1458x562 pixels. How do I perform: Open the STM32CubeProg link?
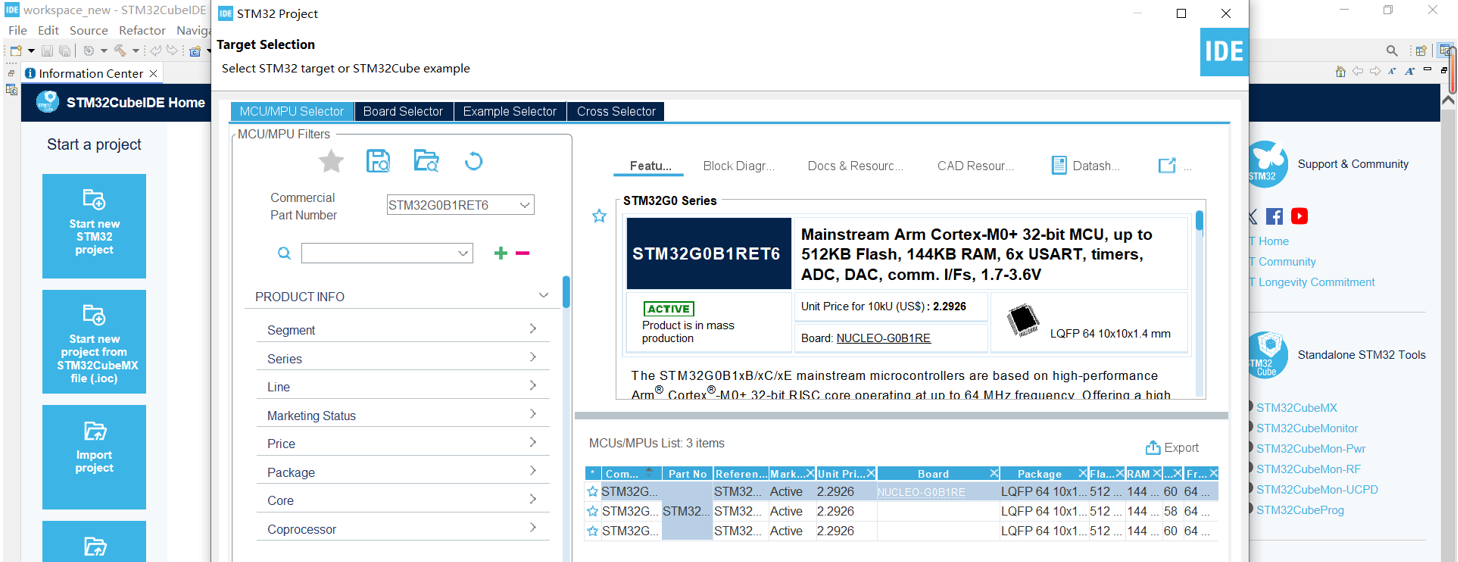tap(1300, 510)
